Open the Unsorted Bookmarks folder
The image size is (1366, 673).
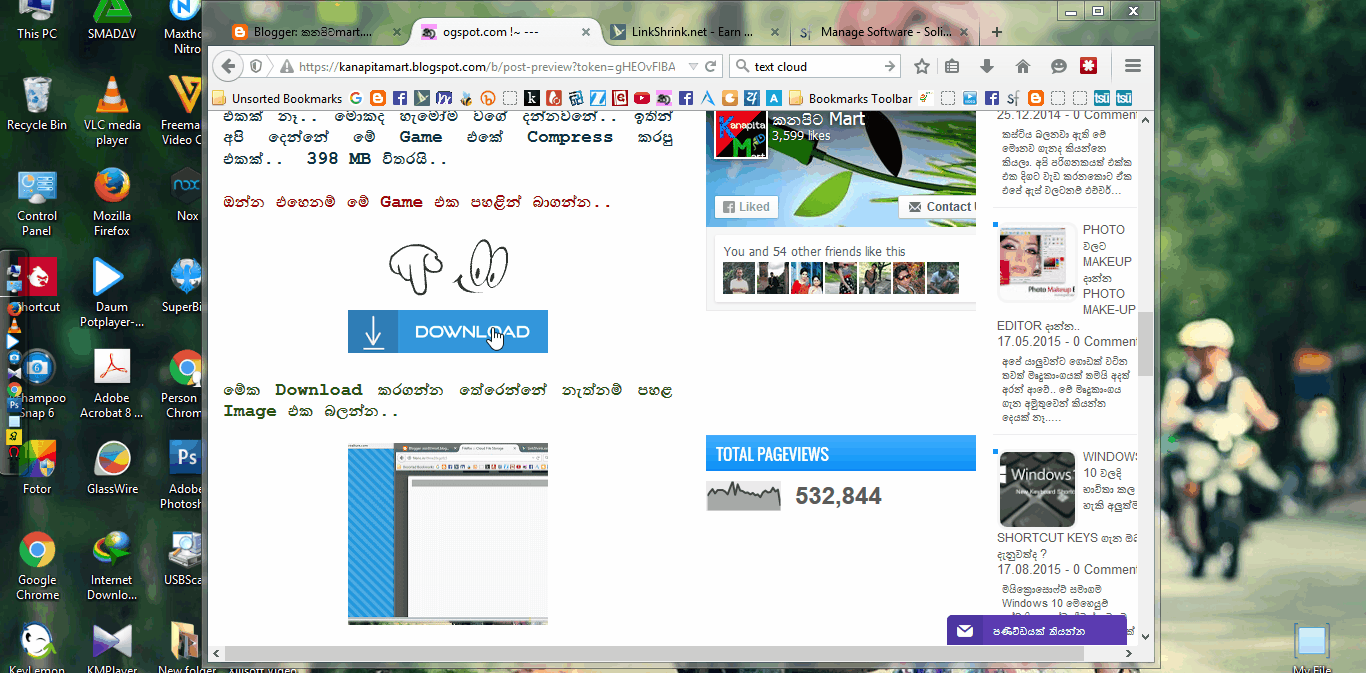pos(277,98)
